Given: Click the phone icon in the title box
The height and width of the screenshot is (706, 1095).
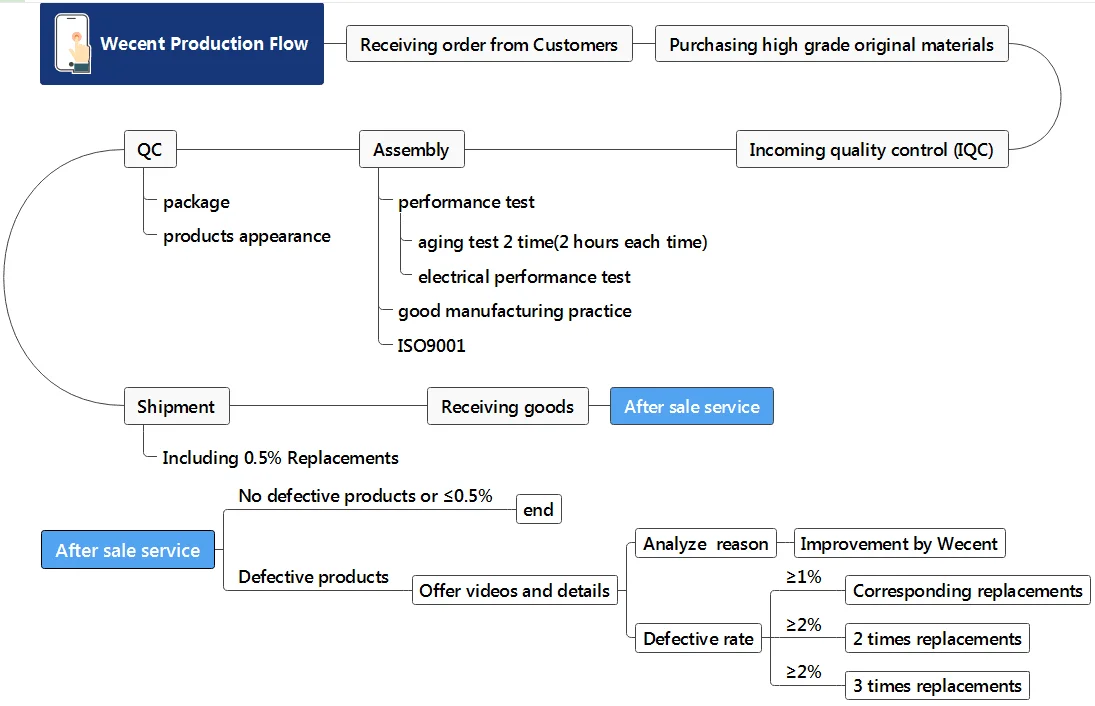Looking at the screenshot, I should (x=72, y=44).
